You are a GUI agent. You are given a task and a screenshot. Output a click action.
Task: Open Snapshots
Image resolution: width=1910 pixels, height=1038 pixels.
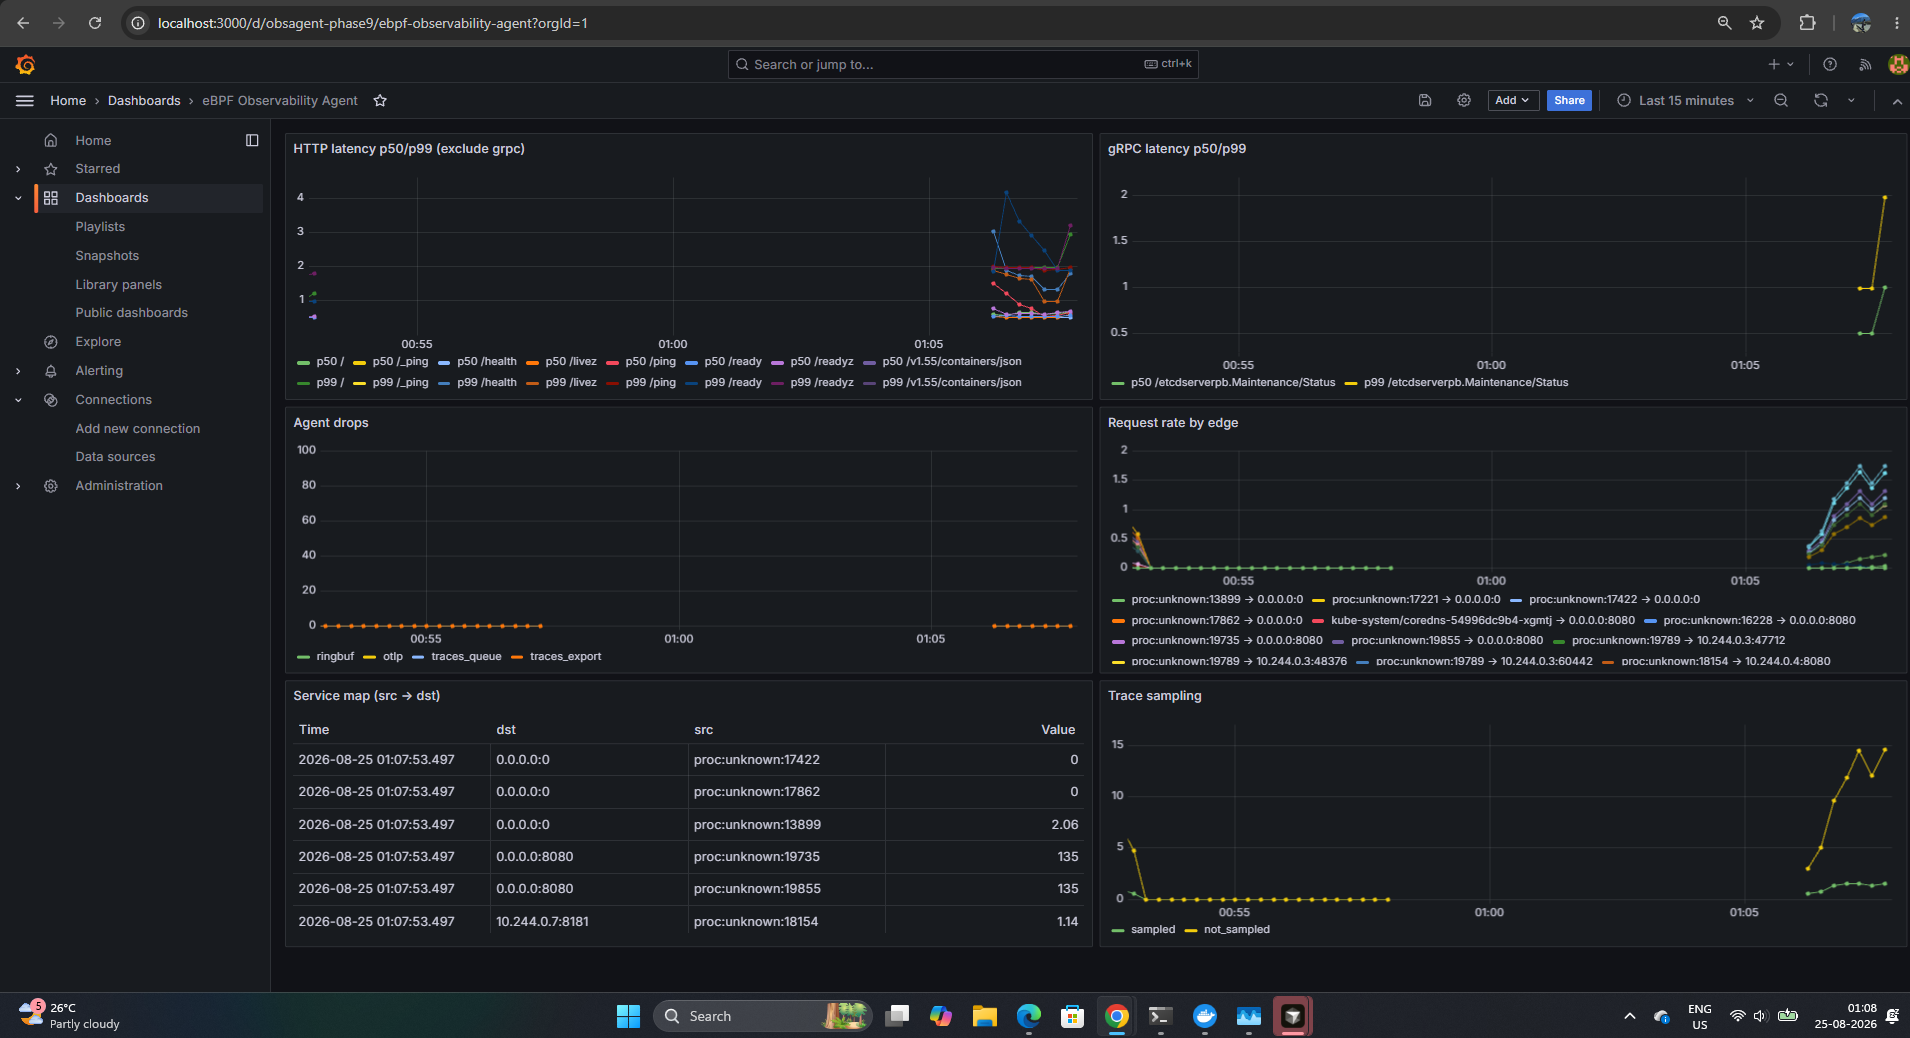(107, 256)
